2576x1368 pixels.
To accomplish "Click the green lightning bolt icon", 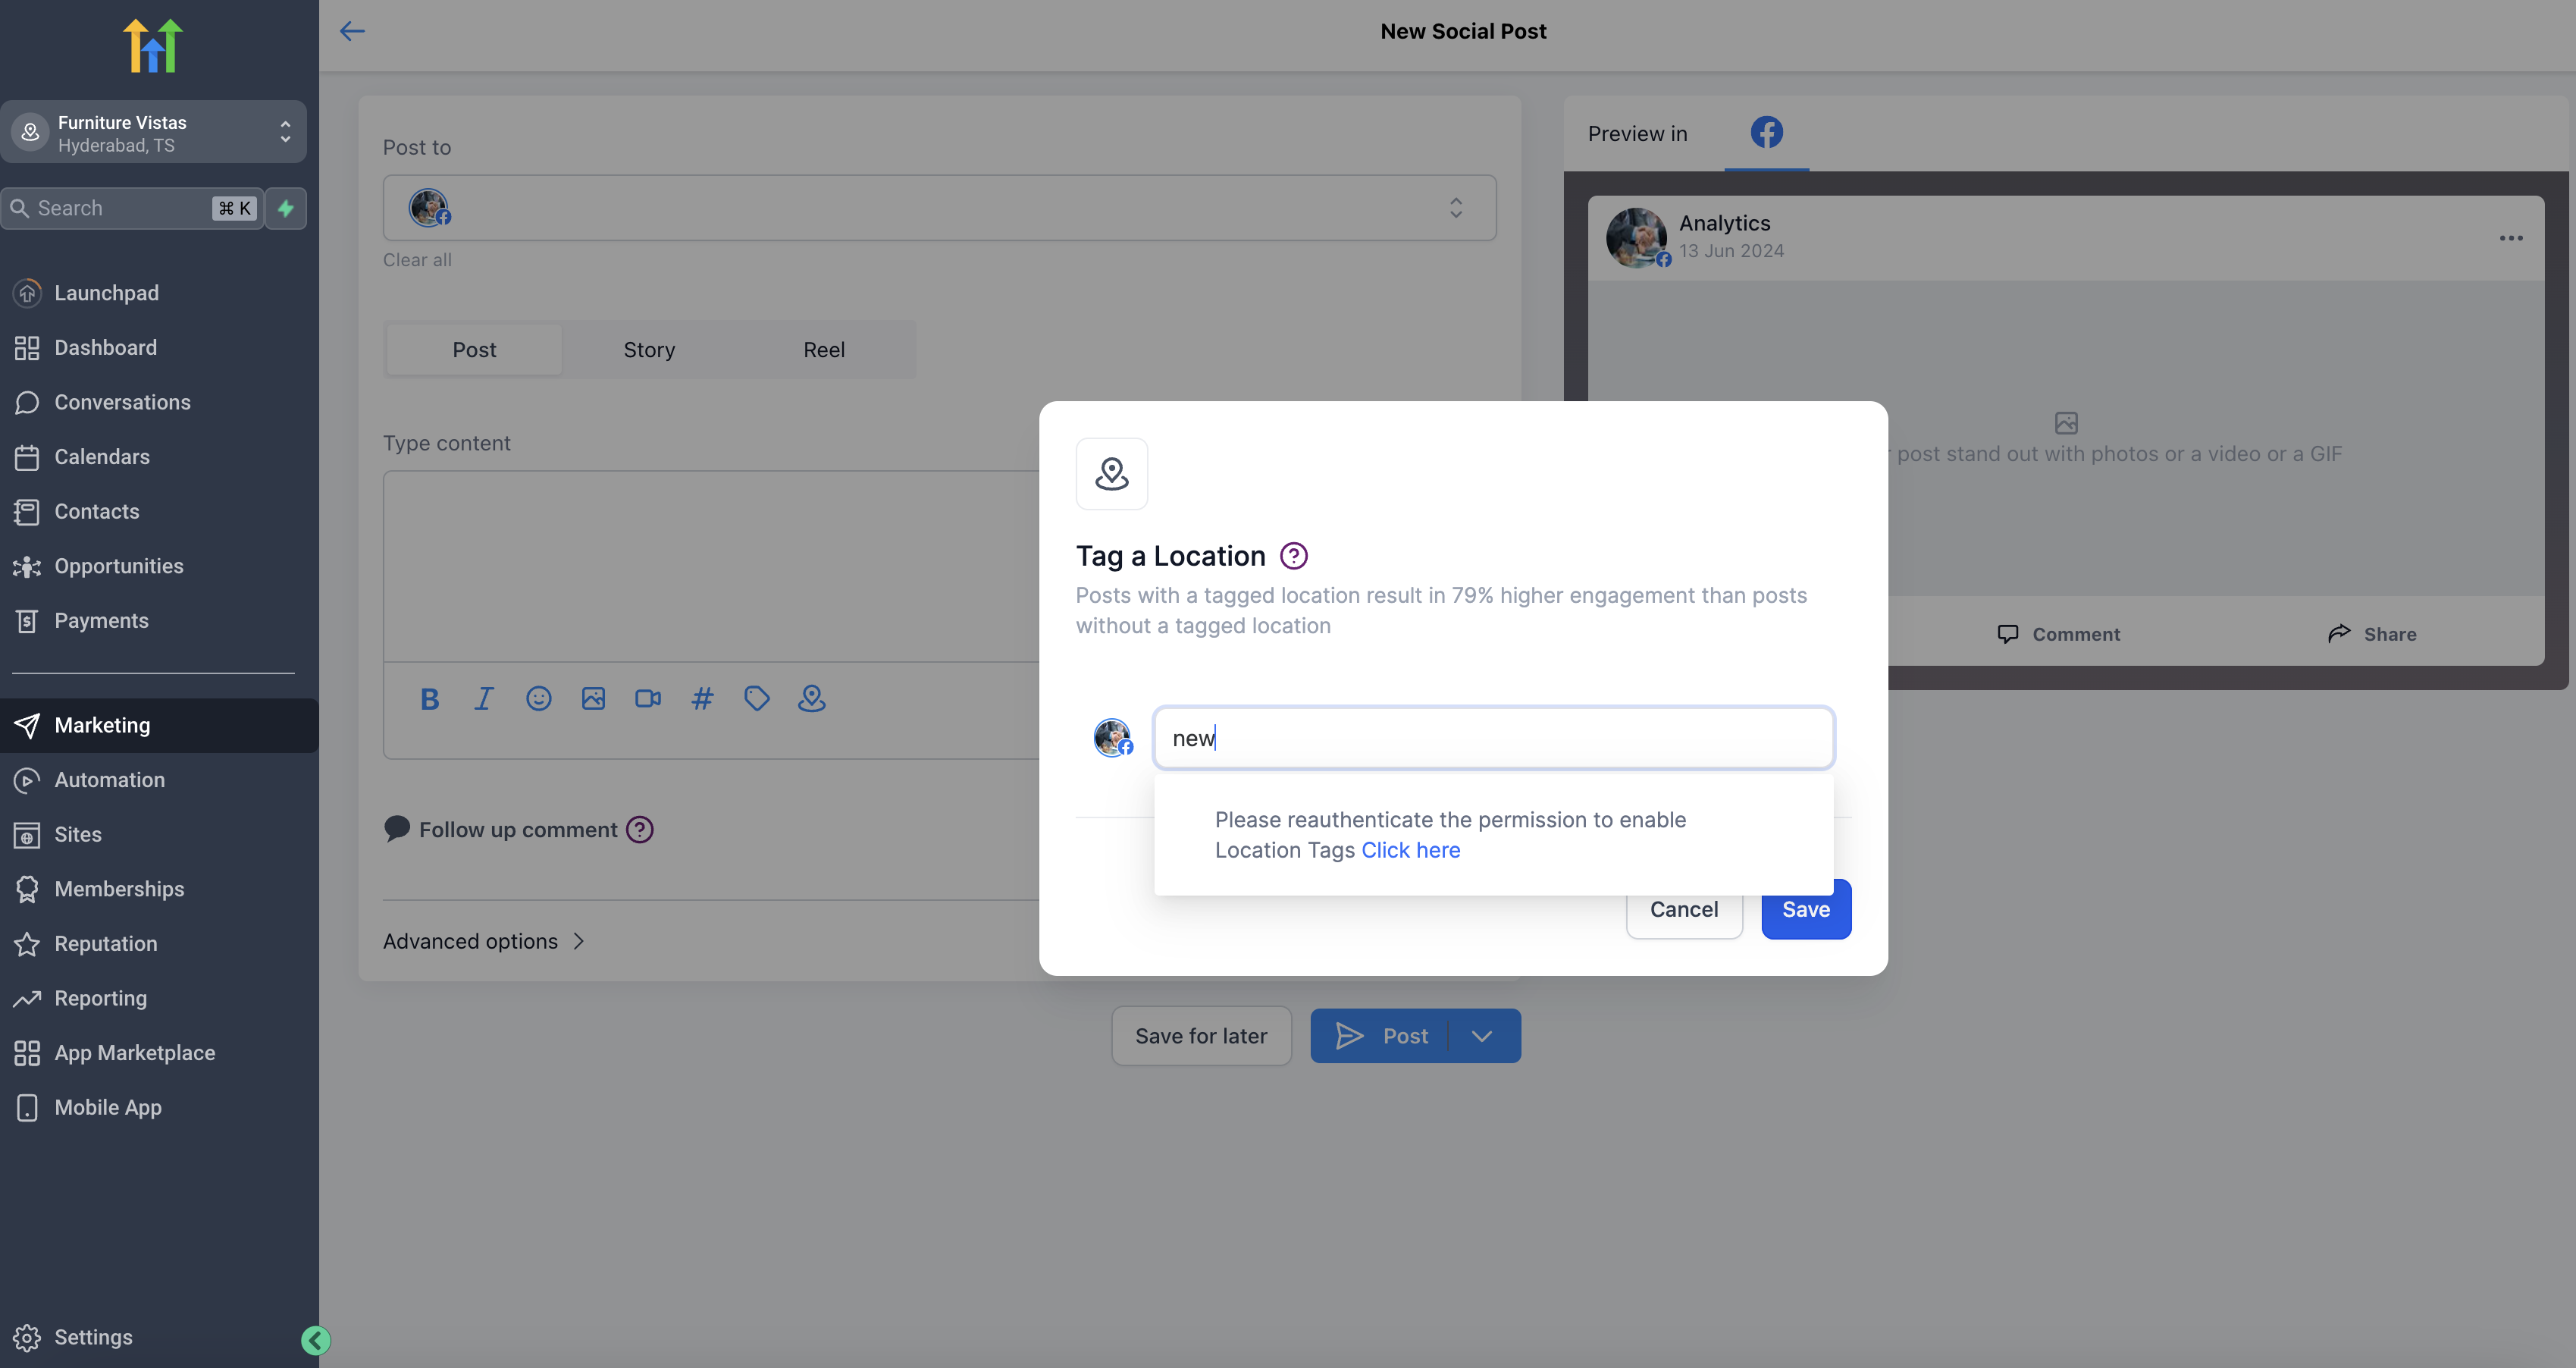I will click(286, 208).
